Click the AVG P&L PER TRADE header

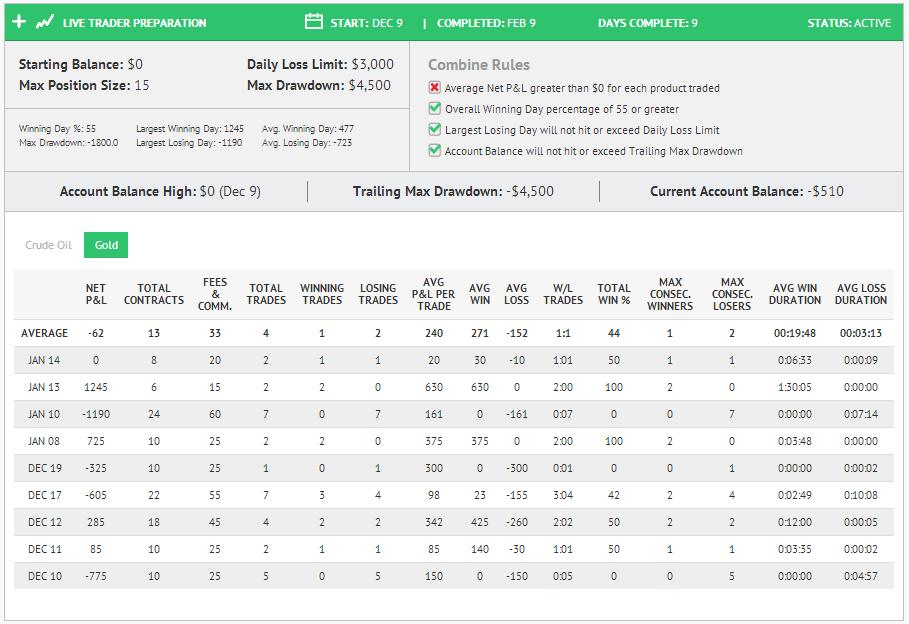click(434, 294)
